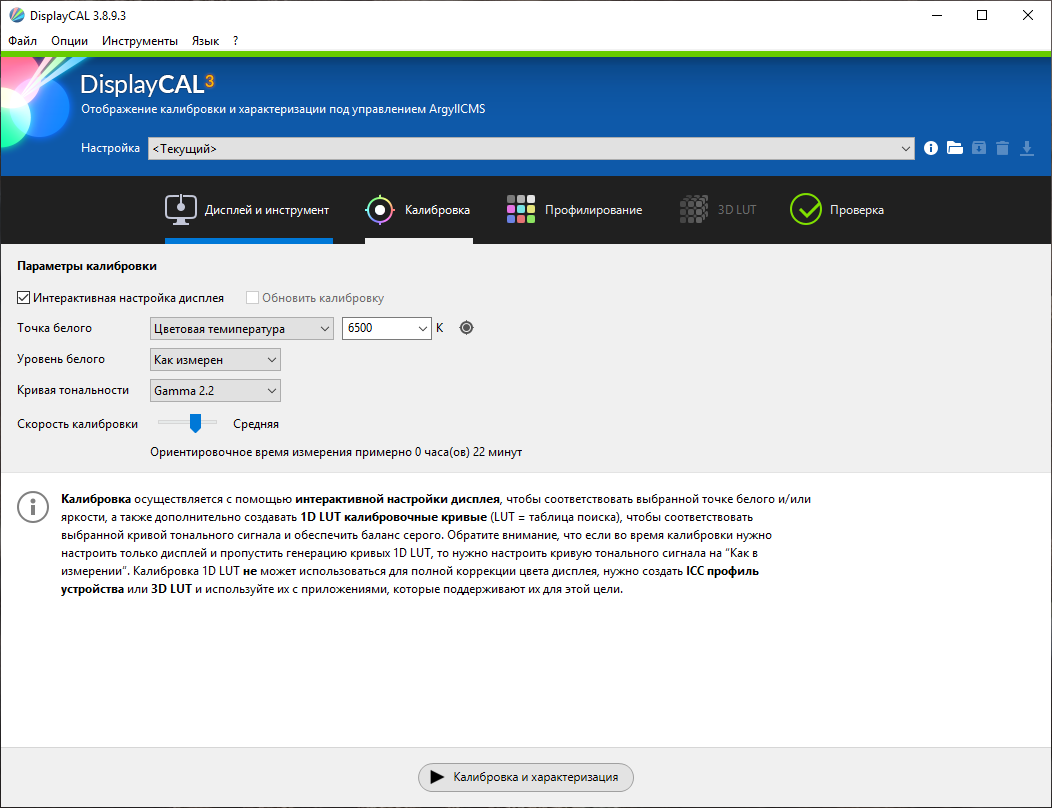Screen dimensions: 1052x808
Task: Open the Цветовая температура white point dropdown
Action: pyautogui.click(x=242, y=328)
